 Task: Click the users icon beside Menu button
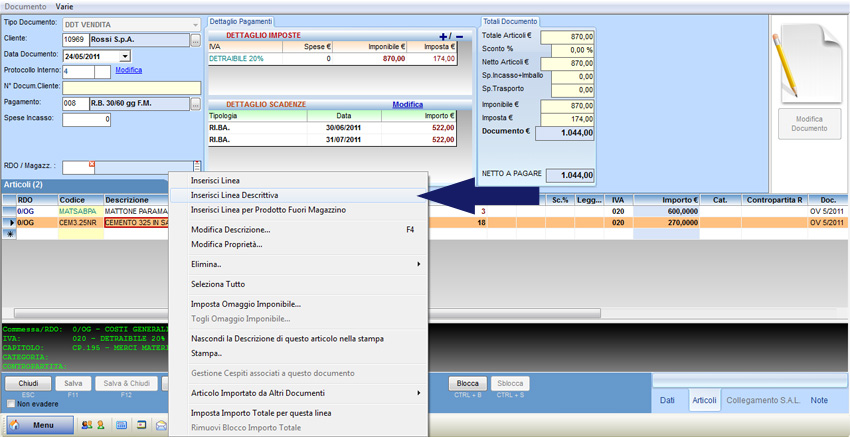[x=85, y=425]
